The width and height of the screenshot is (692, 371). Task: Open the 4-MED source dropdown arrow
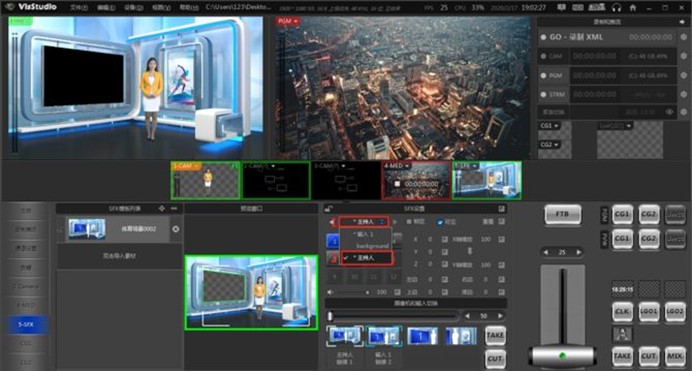(x=406, y=166)
